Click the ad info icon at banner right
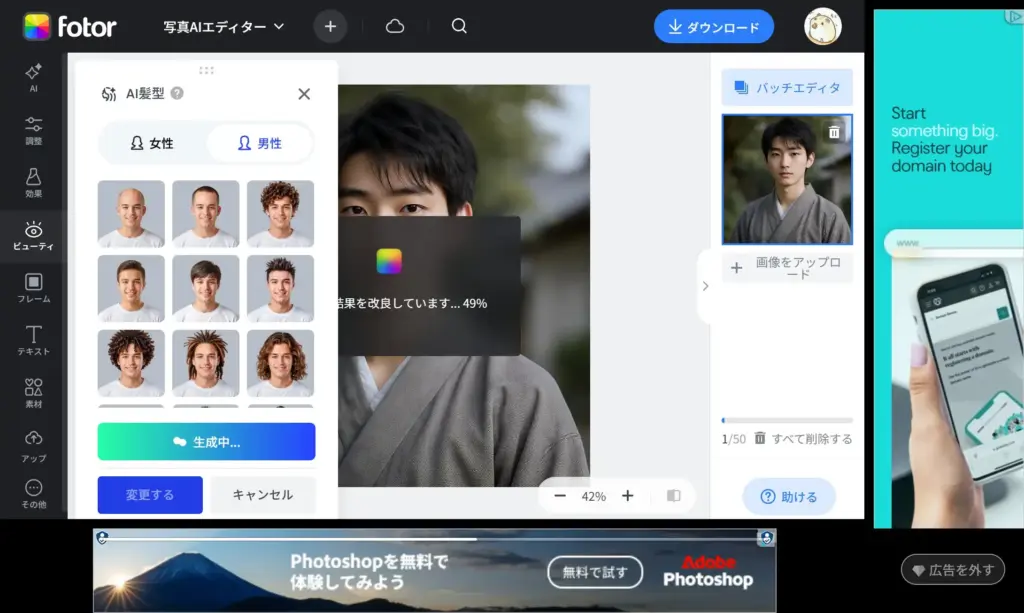Image resolution: width=1024 pixels, height=613 pixels. pyautogui.click(x=767, y=538)
